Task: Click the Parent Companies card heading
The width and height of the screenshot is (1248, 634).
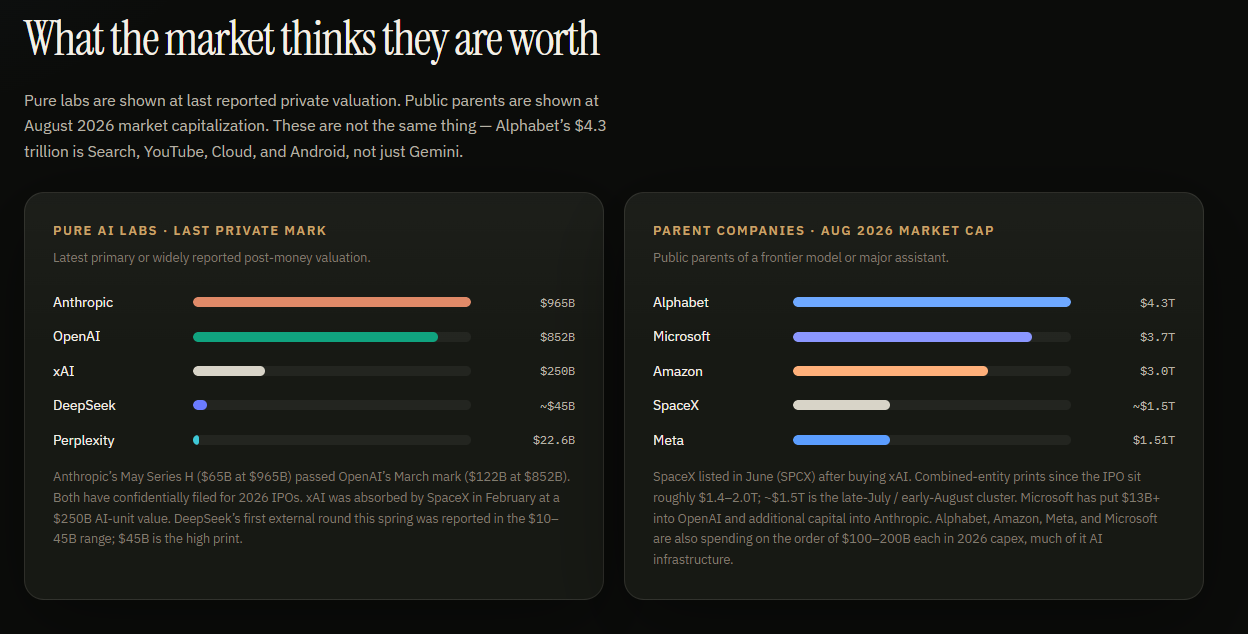Action: pyautogui.click(x=824, y=230)
